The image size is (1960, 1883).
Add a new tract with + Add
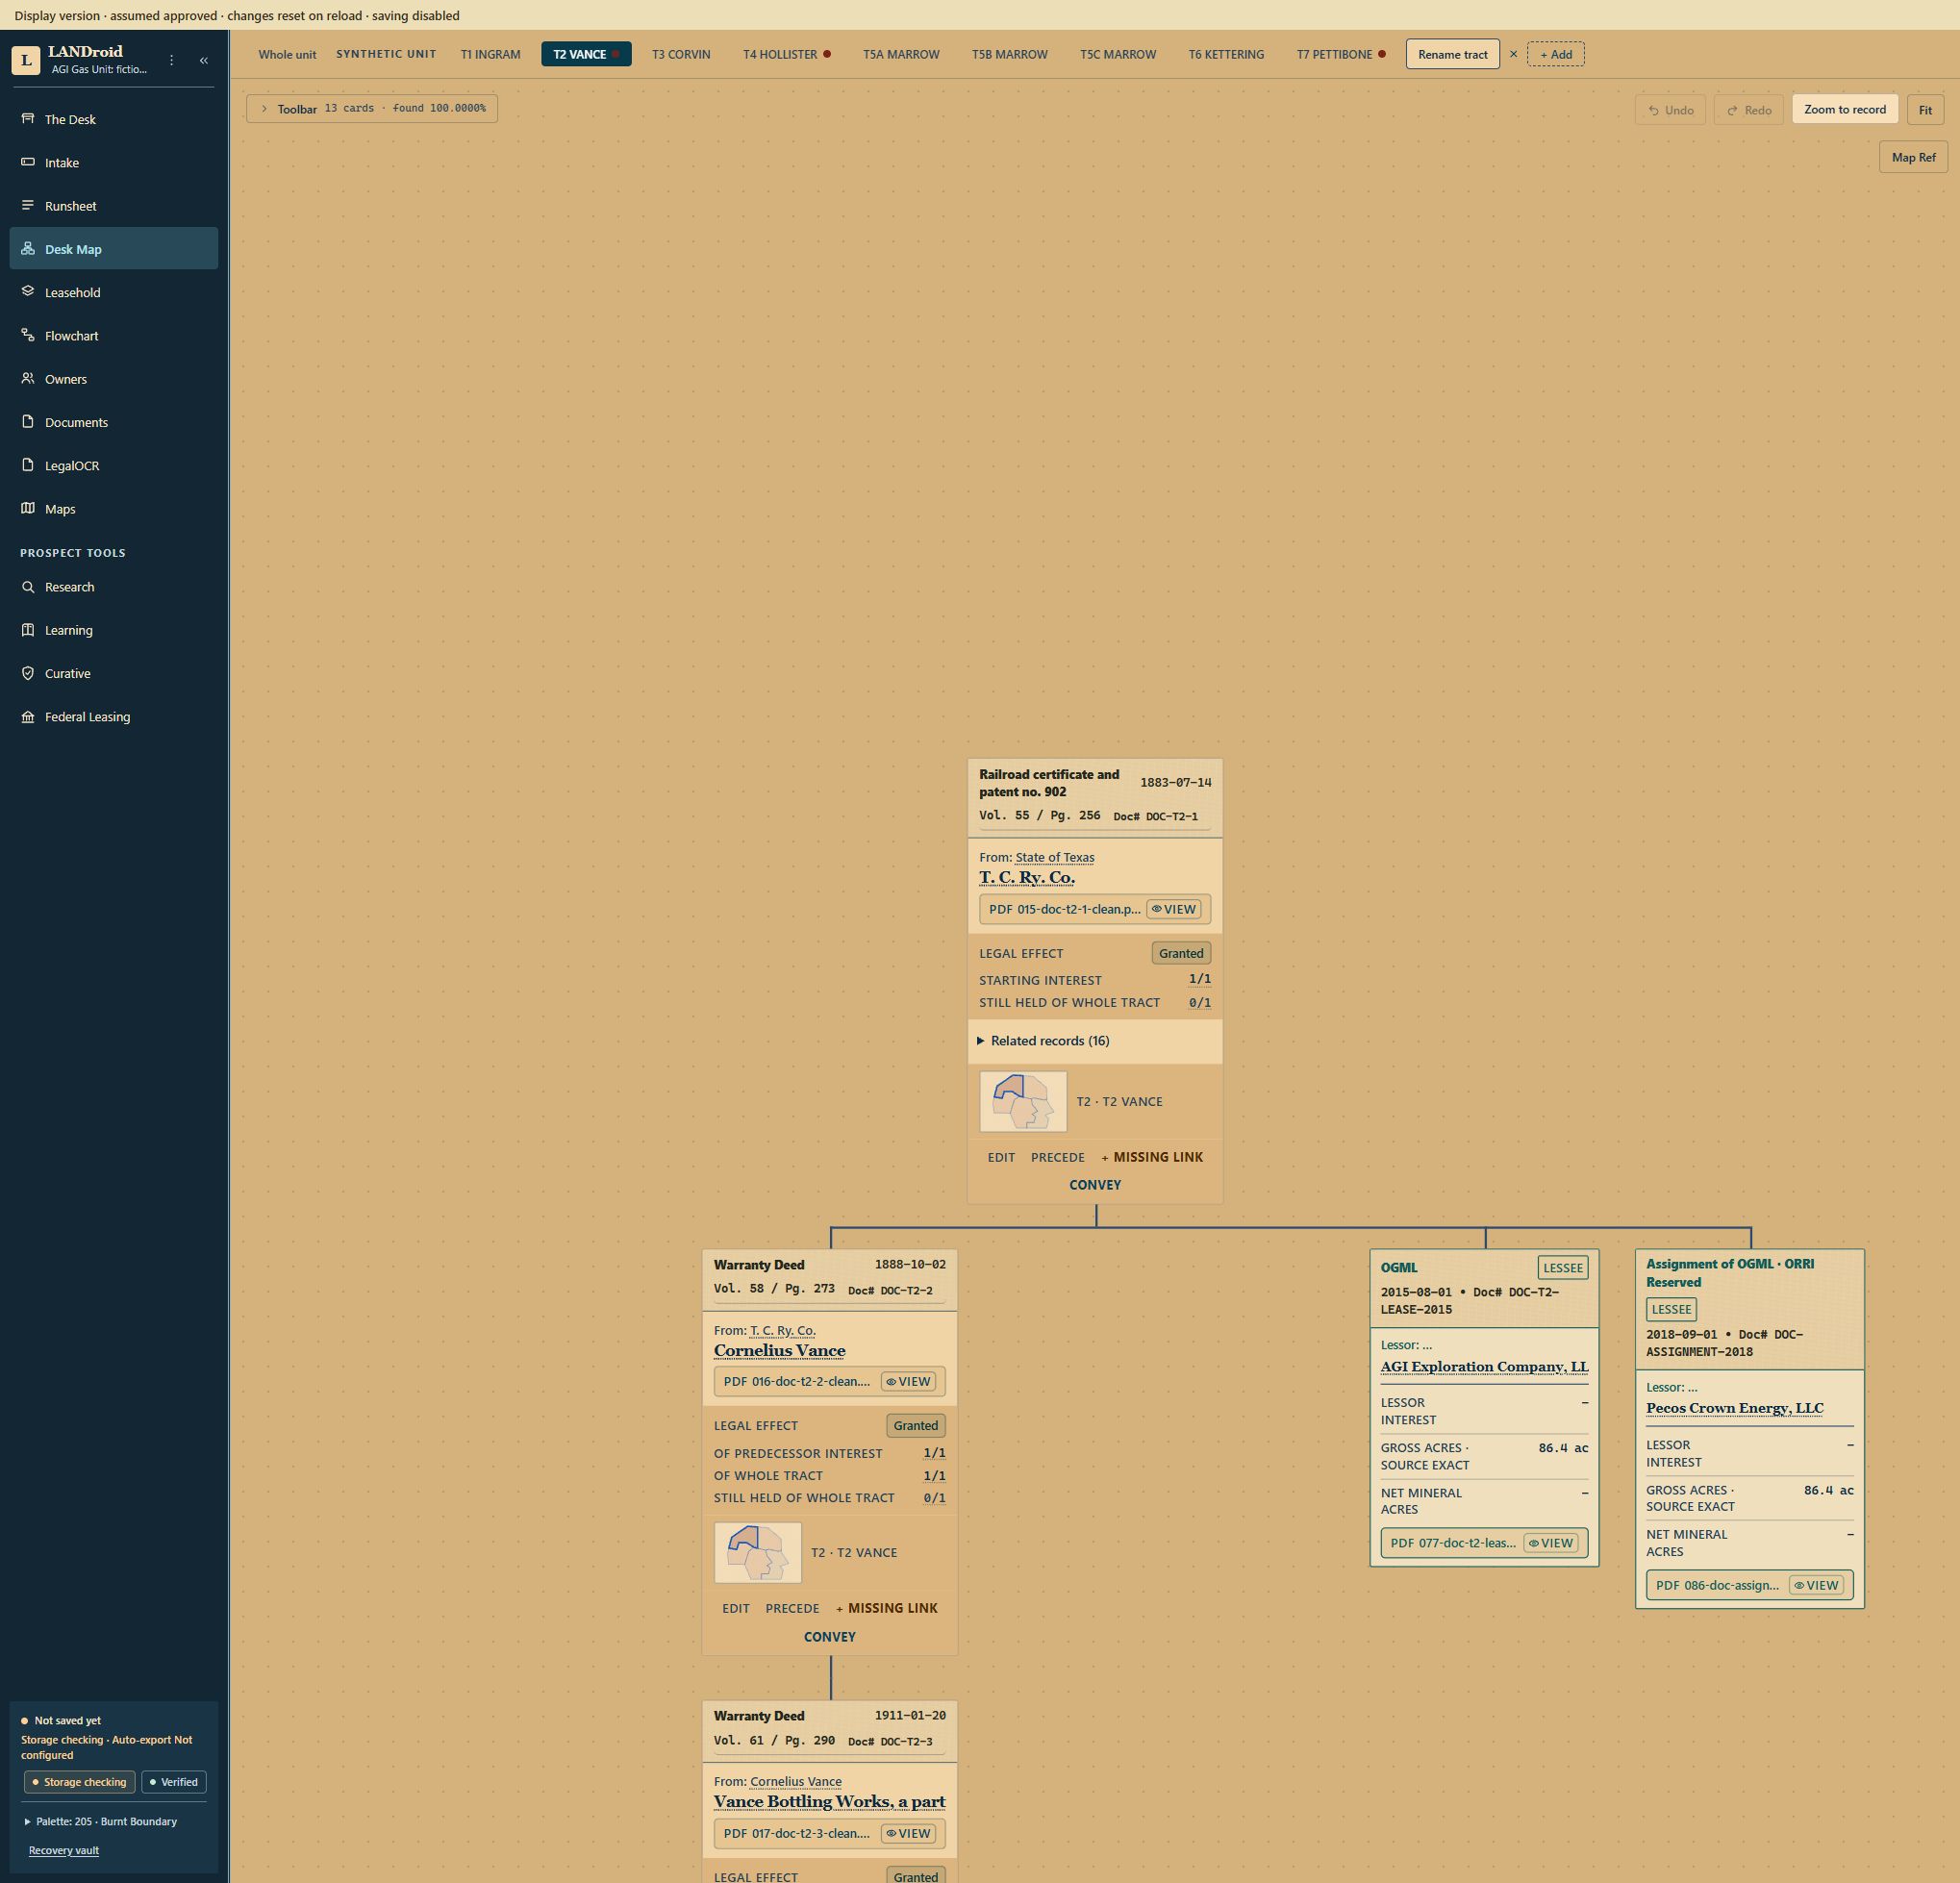click(x=1555, y=54)
